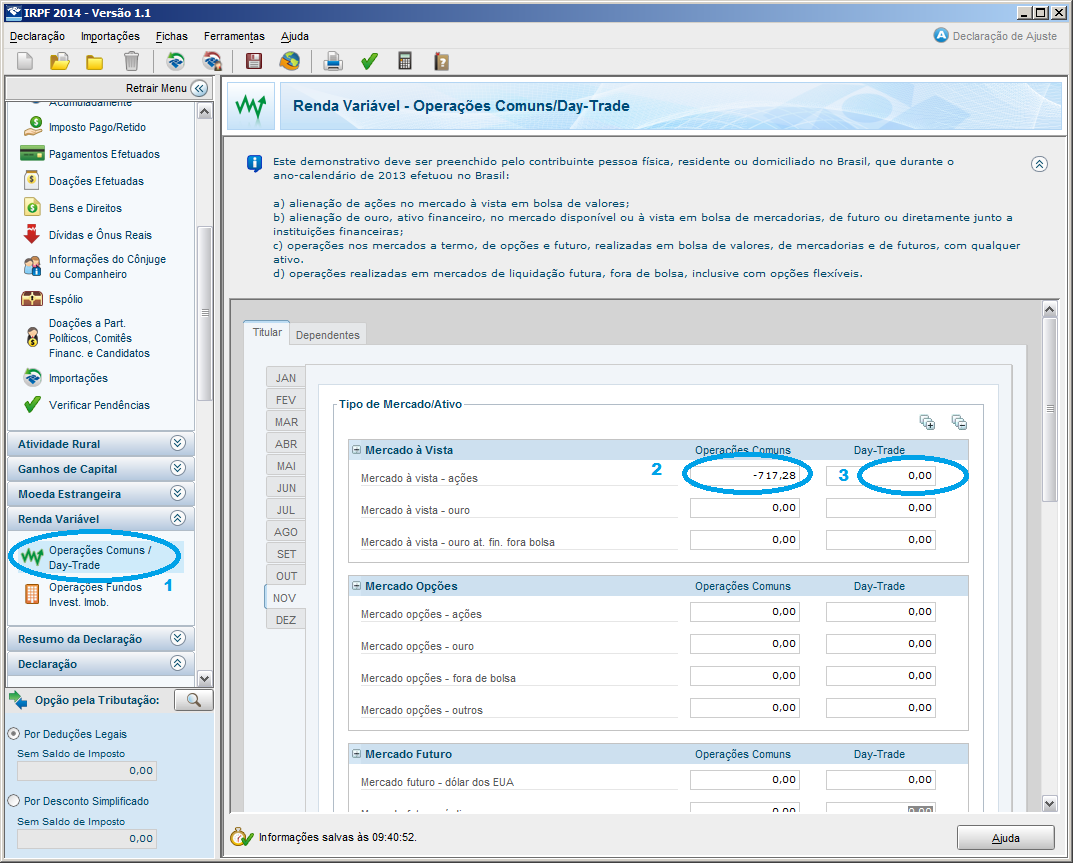Click the Doações Efetuadas sidebar icon
1073x863 pixels.
point(31,180)
